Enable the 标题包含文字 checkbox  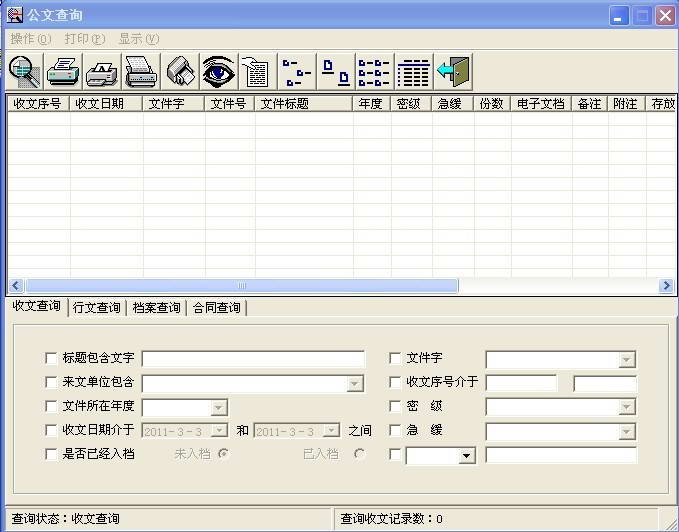click(52, 358)
